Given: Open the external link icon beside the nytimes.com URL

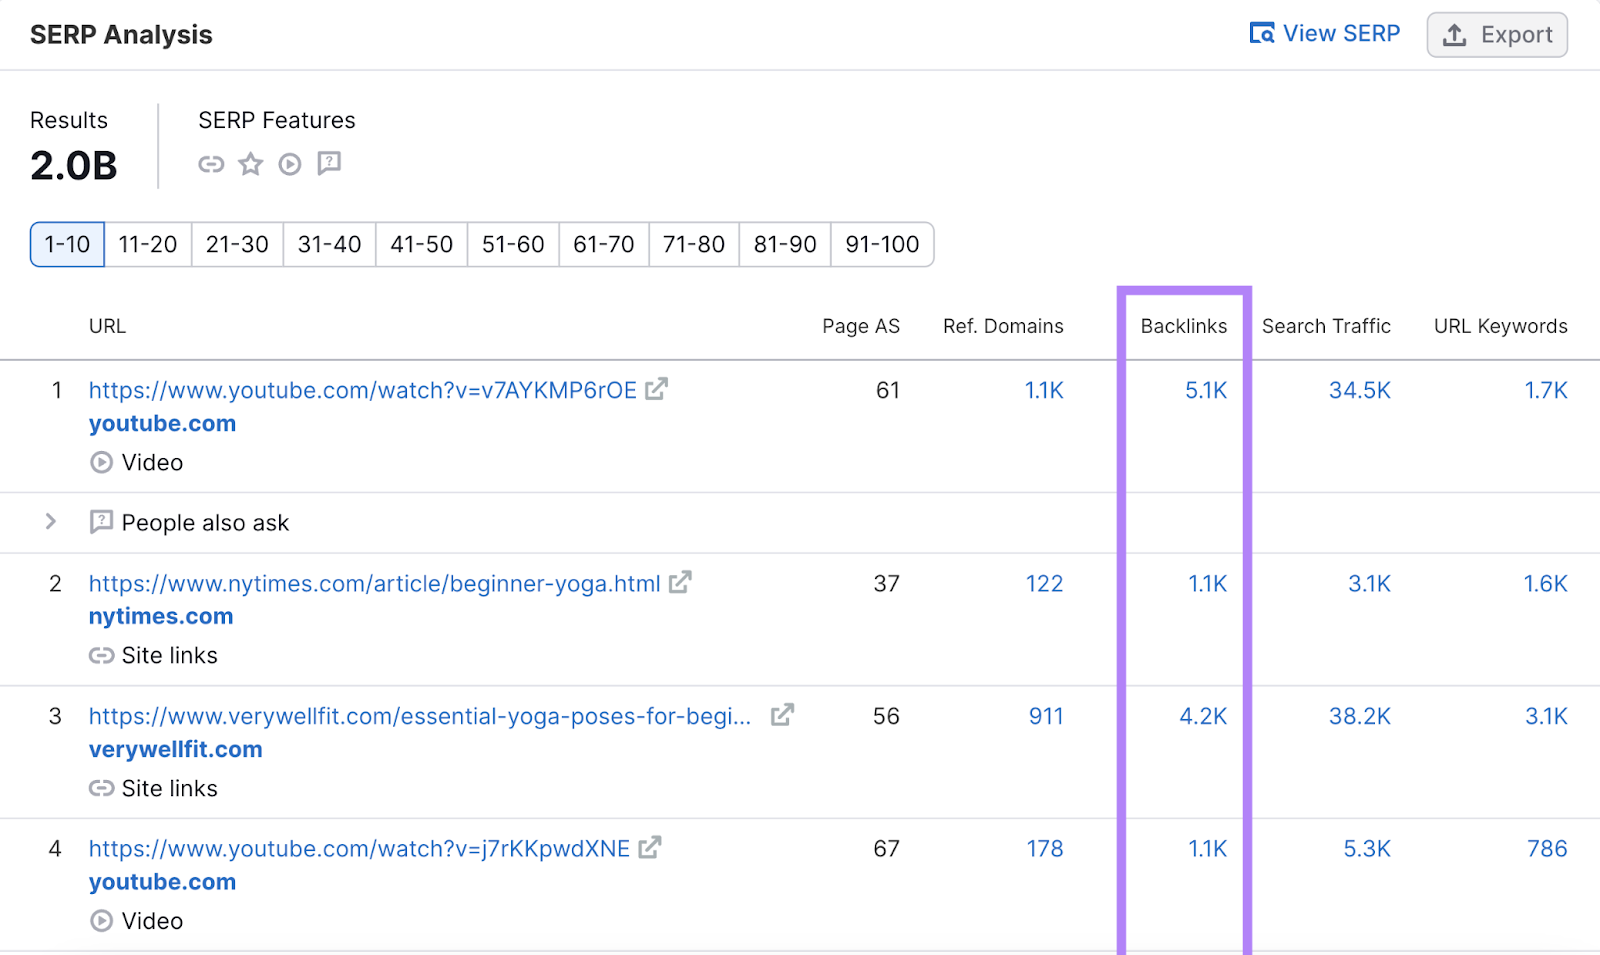Looking at the screenshot, I should (680, 582).
